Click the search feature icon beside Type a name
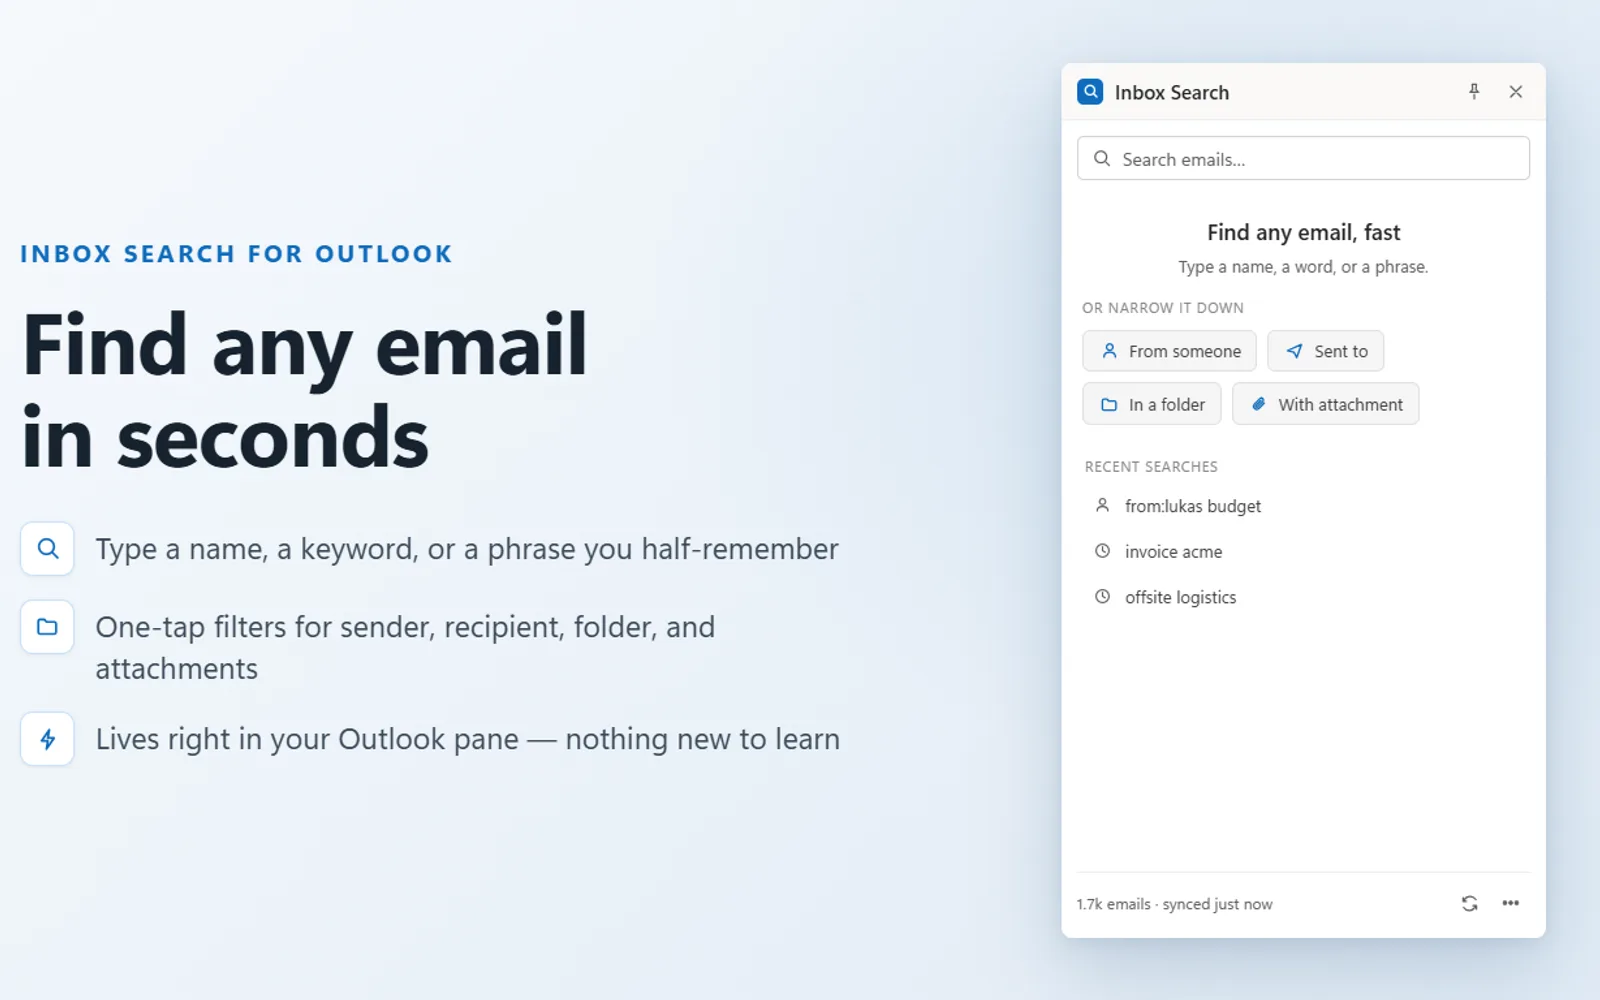Viewport: 1600px width, 1000px height. pyautogui.click(x=47, y=548)
